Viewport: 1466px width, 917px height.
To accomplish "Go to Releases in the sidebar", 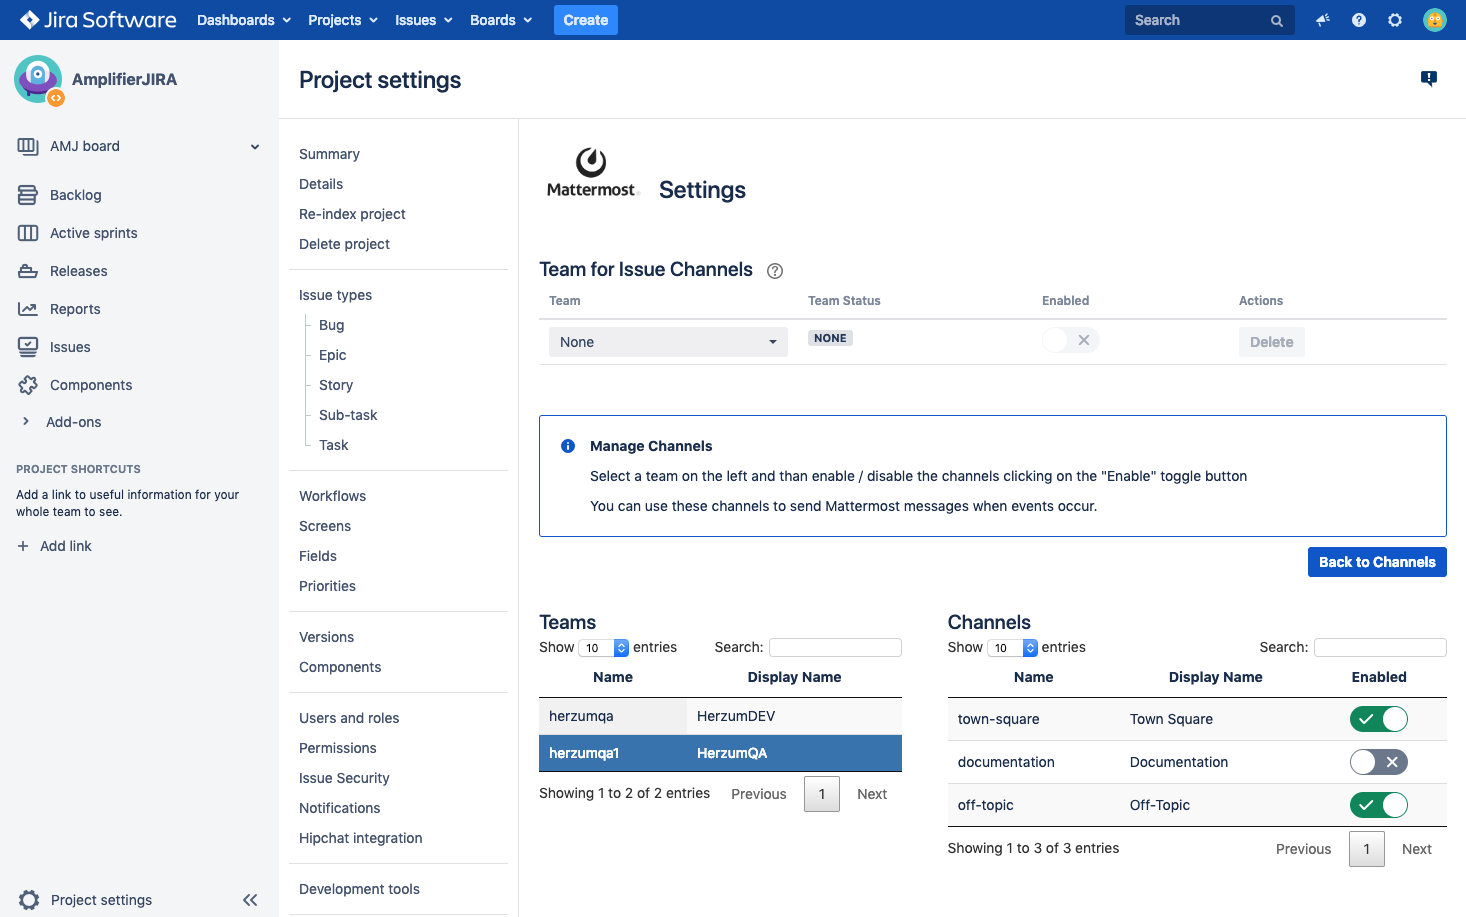I will click(x=79, y=271).
